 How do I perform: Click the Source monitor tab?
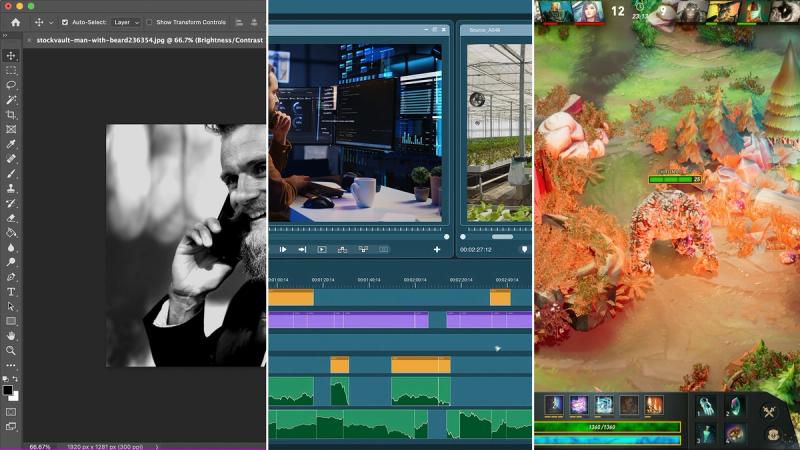tap(485, 30)
